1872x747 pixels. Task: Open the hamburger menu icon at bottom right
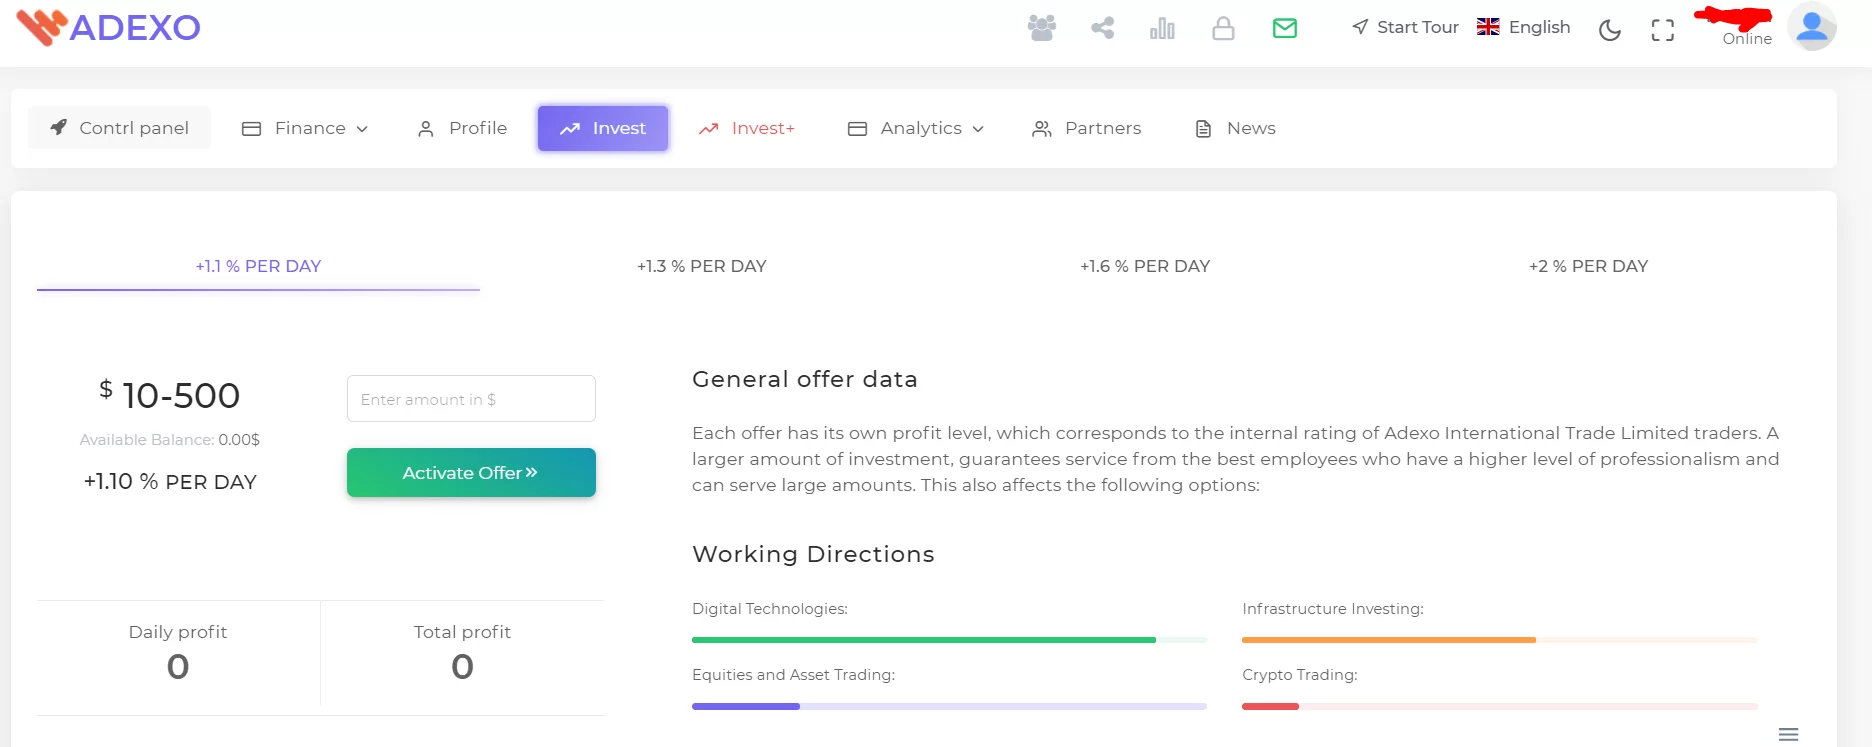click(1789, 734)
